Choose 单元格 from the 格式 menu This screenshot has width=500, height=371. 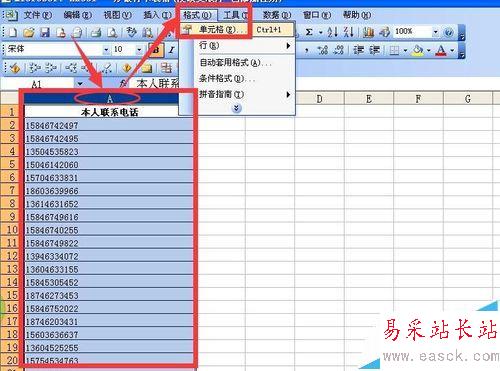pyautogui.click(x=236, y=30)
